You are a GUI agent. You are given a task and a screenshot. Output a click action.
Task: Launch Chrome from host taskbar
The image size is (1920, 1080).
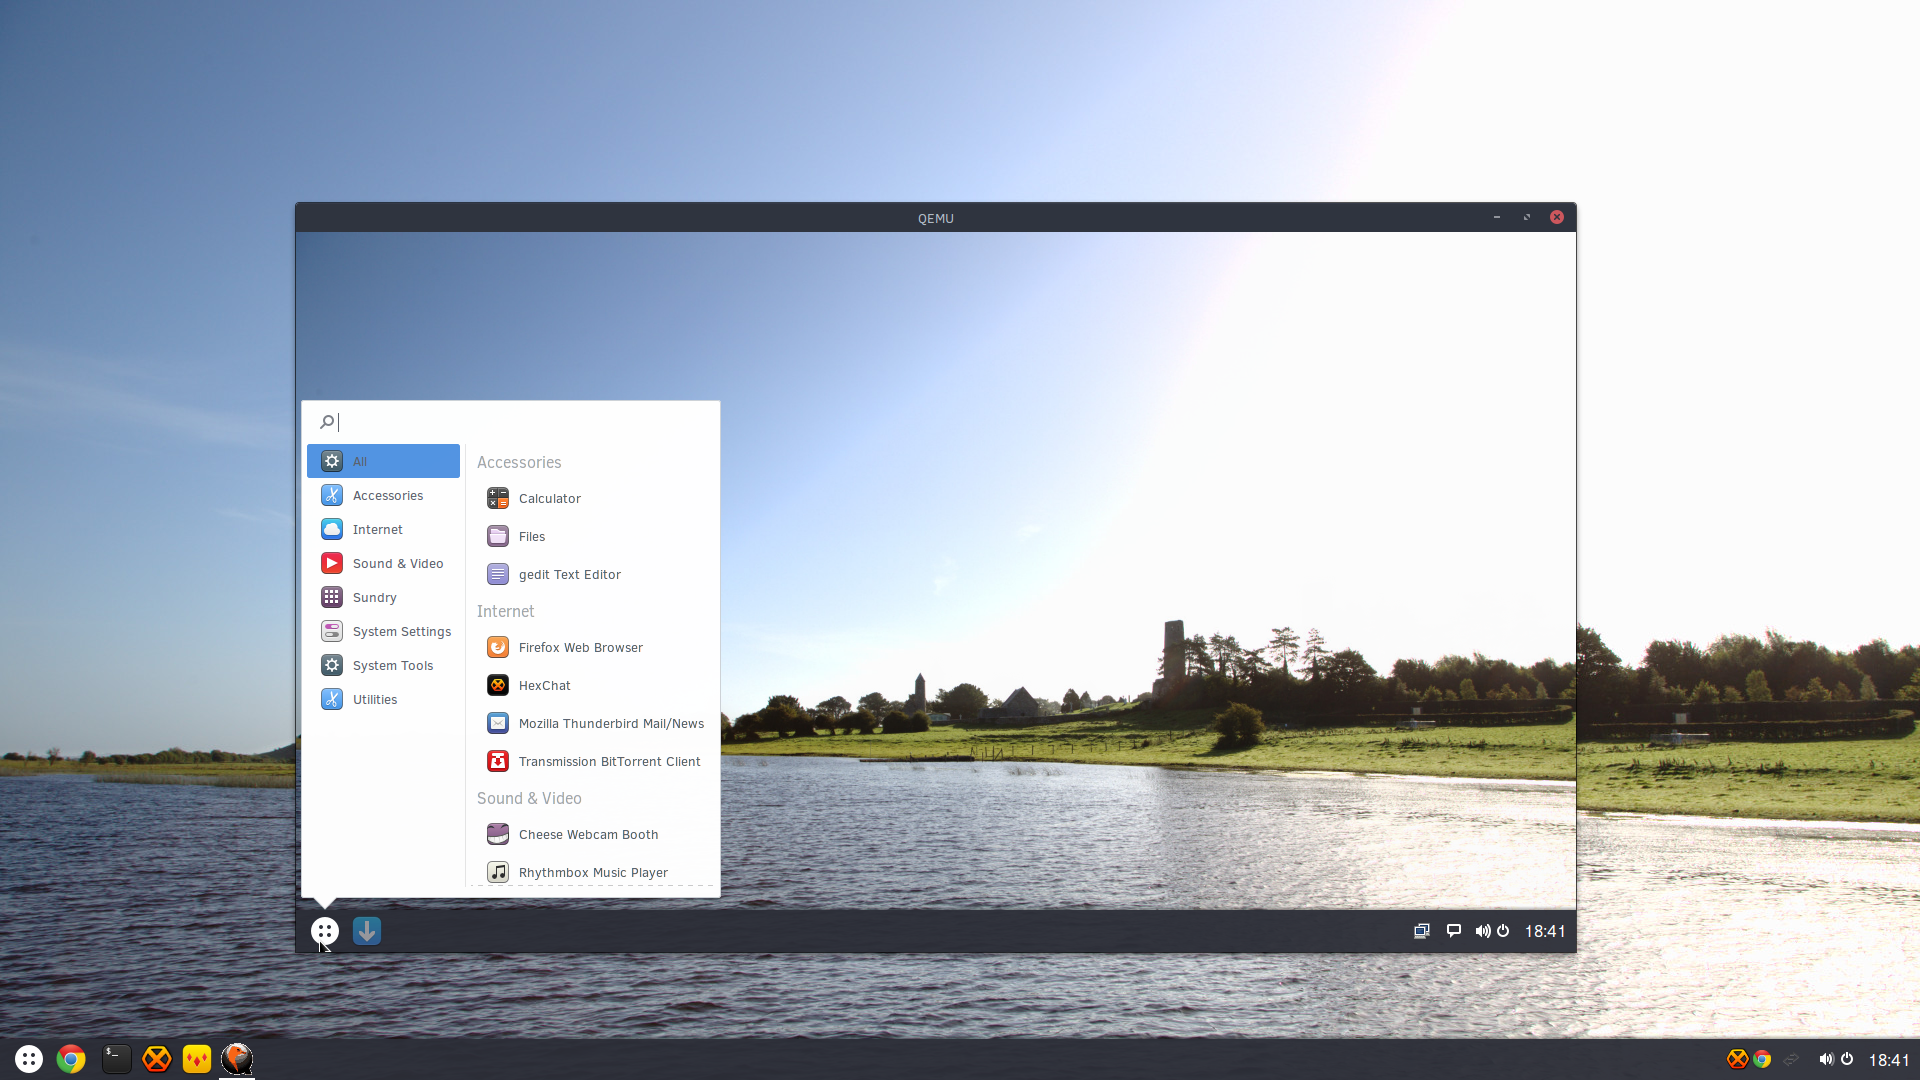tap(71, 1059)
